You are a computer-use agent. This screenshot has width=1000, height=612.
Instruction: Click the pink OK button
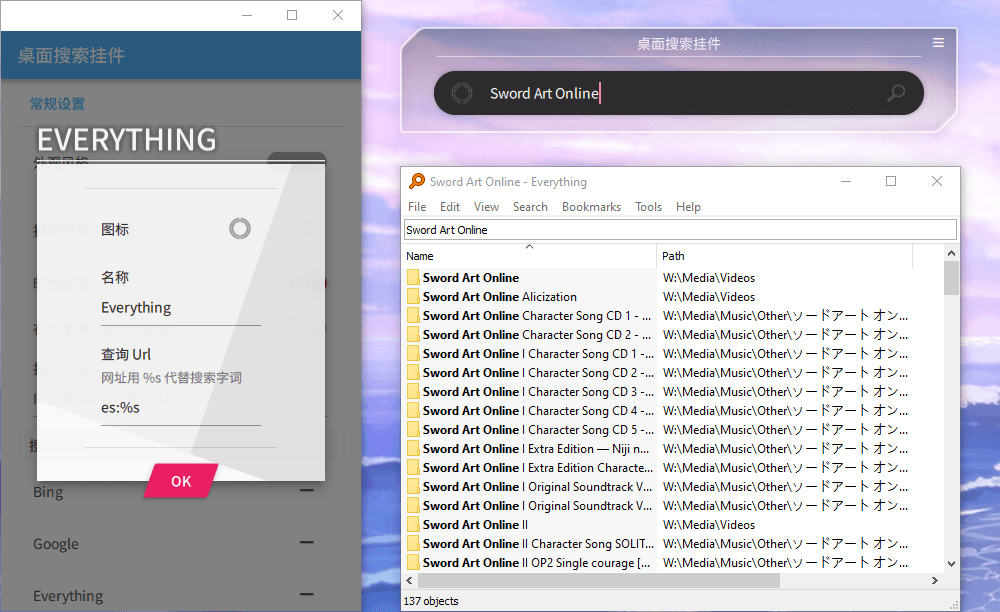[x=181, y=481]
